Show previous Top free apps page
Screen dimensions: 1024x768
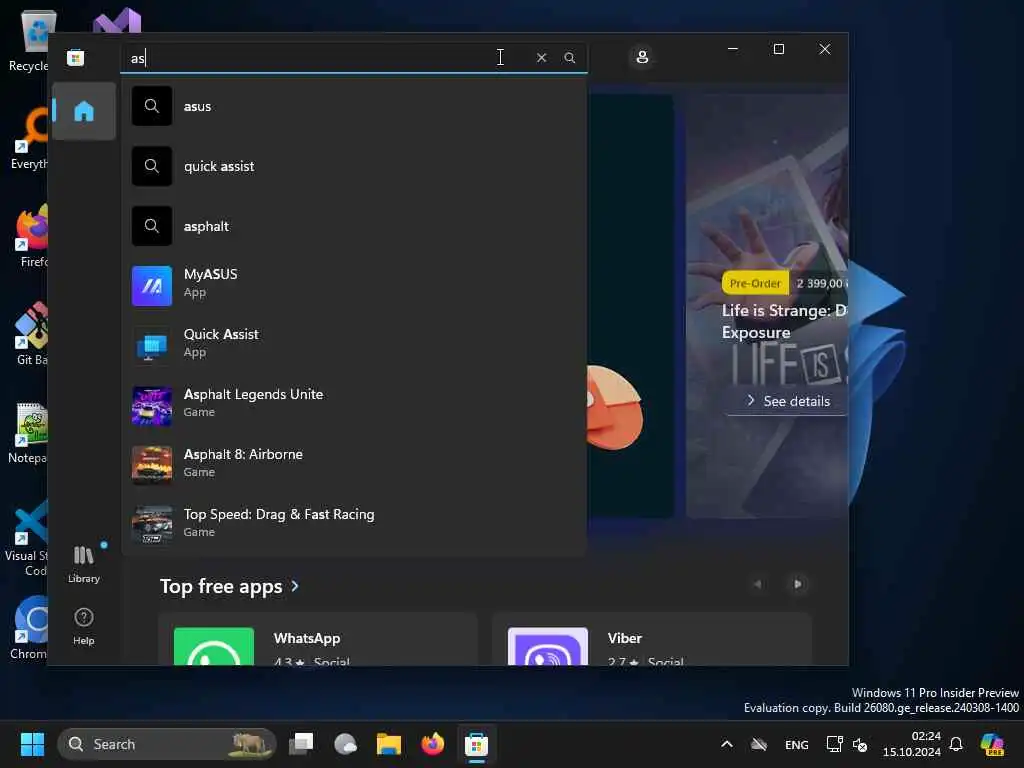tap(758, 584)
